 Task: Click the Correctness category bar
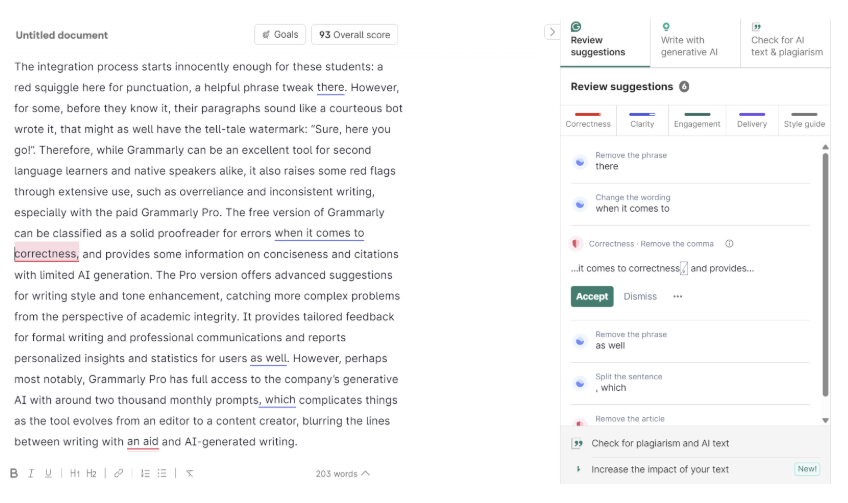[587, 120]
